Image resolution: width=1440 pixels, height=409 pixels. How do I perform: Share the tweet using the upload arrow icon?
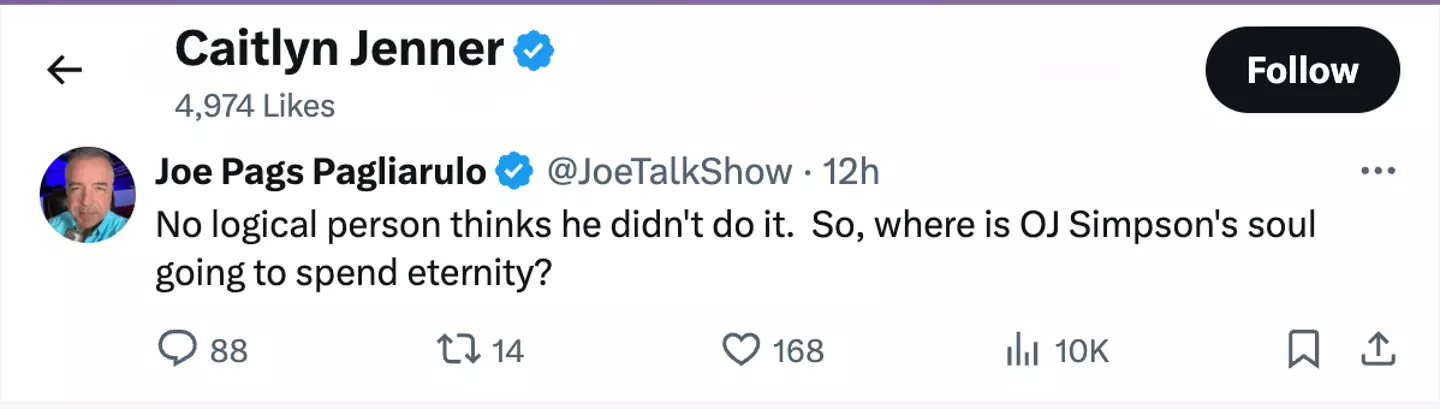(x=1378, y=349)
